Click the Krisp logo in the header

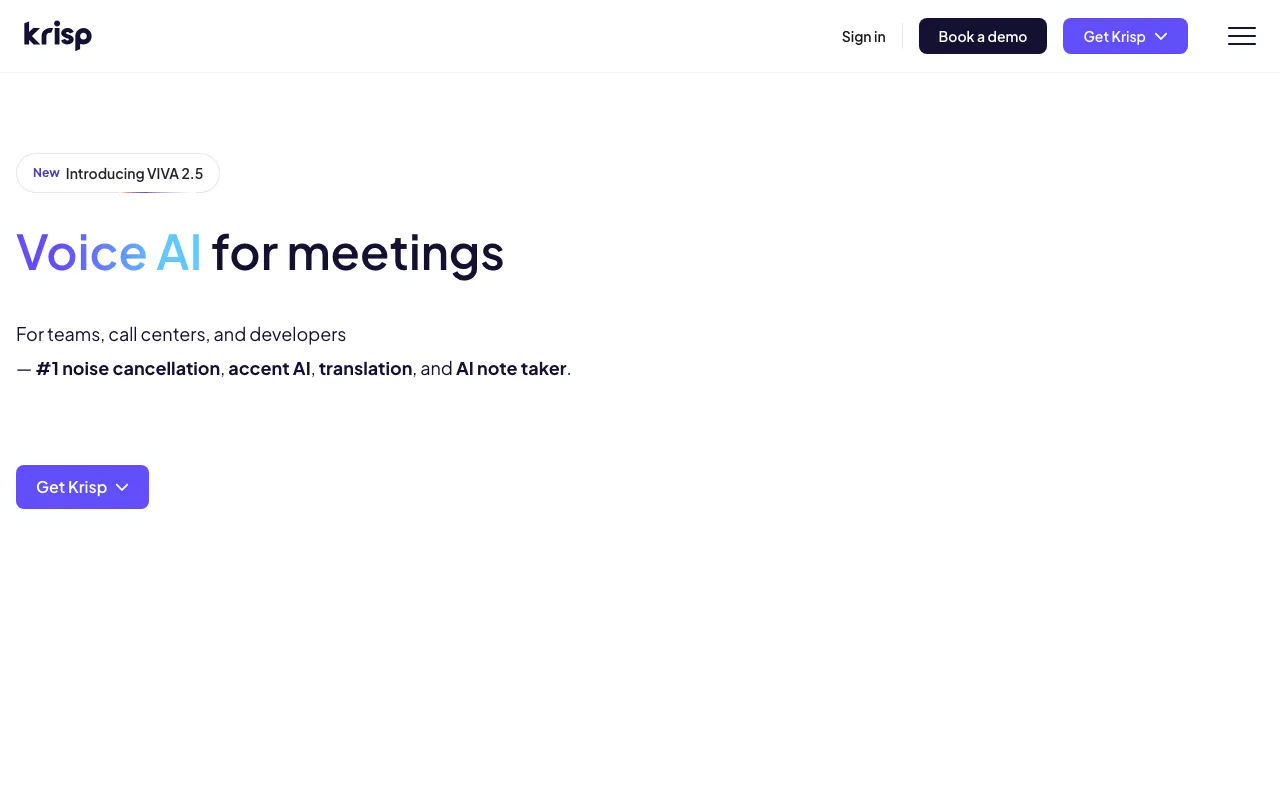[x=58, y=36]
